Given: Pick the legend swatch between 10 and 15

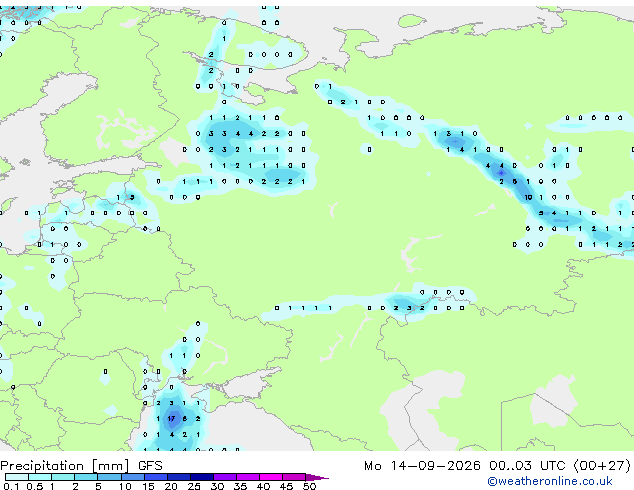Looking at the screenshot, I should [132, 477].
